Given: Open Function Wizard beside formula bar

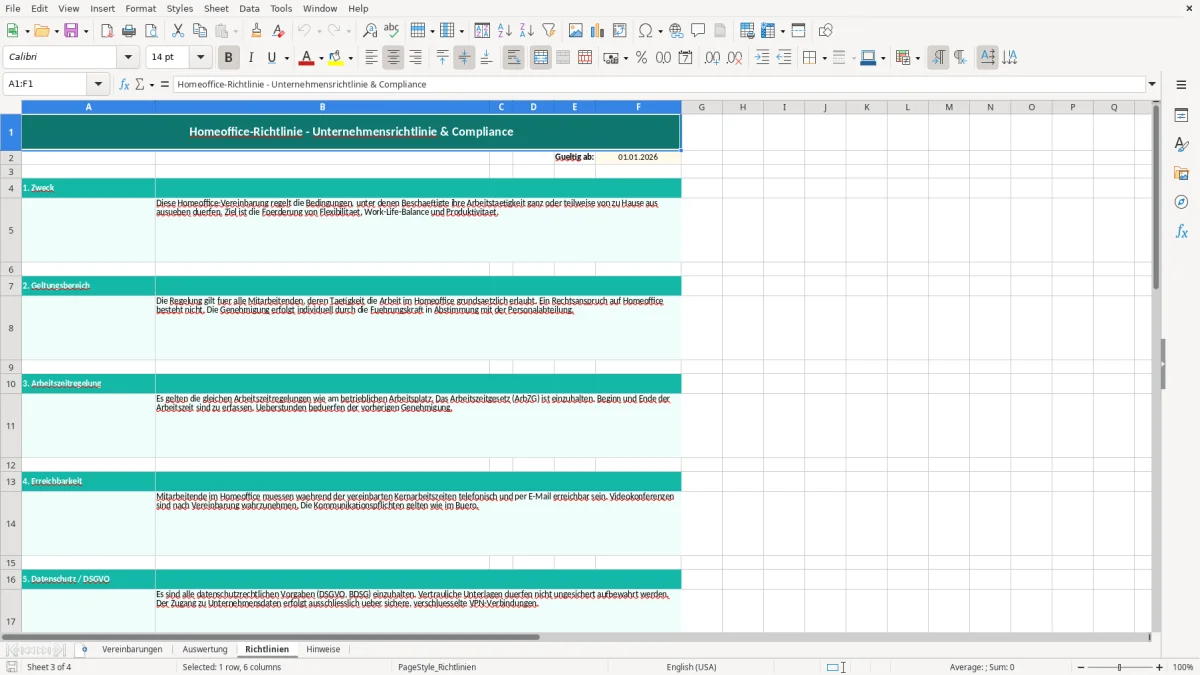Looking at the screenshot, I should click(x=124, y=85).
